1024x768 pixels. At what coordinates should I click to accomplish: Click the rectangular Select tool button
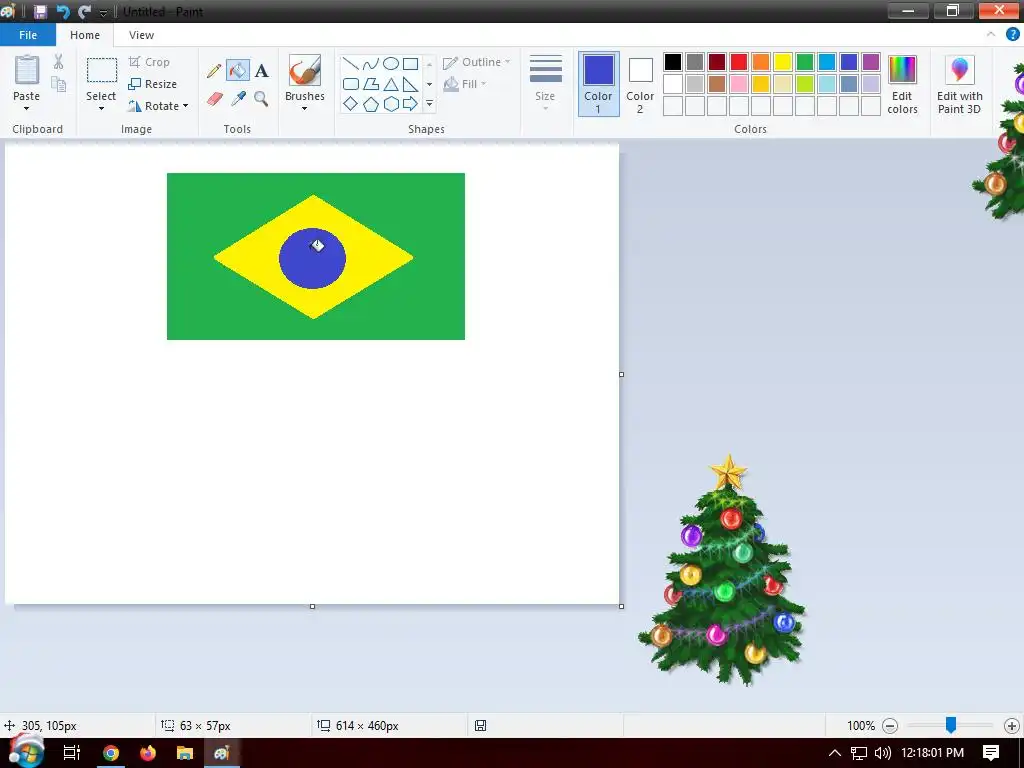click(102, 70)
